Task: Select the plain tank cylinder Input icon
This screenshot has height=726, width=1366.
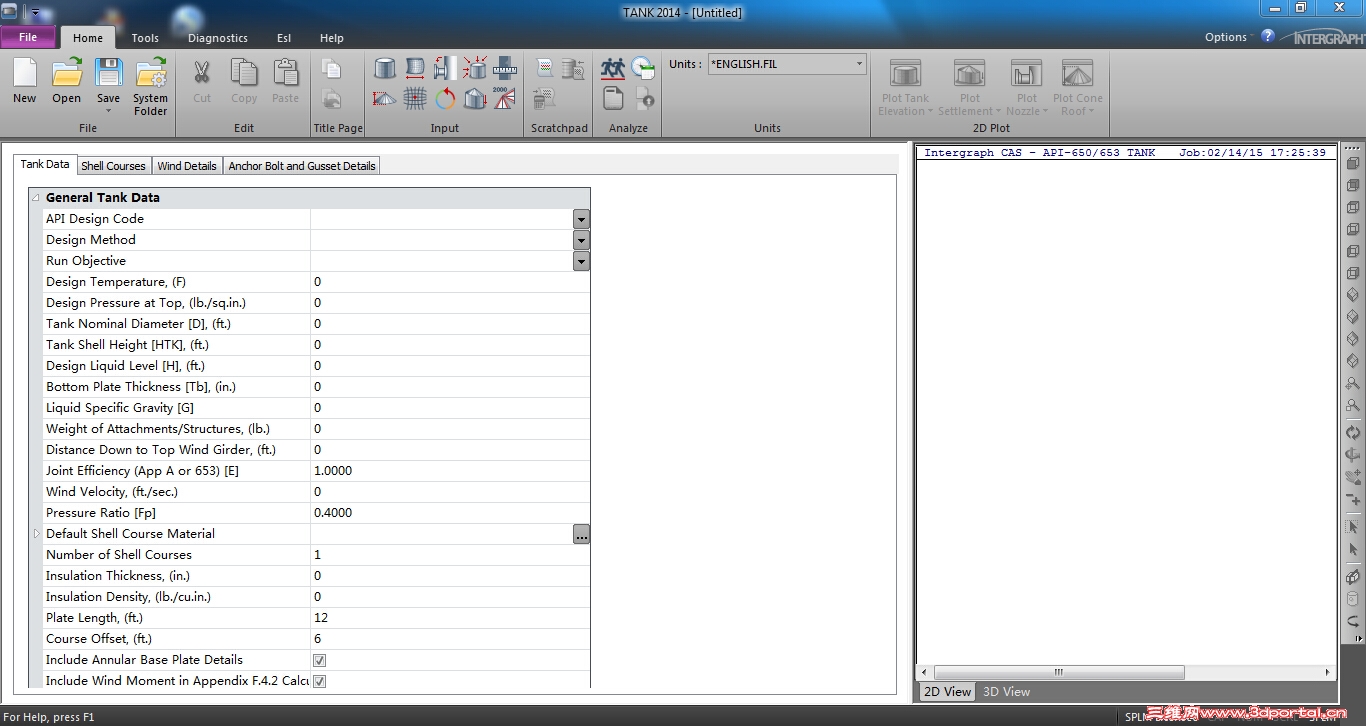Action: [385, 68]
